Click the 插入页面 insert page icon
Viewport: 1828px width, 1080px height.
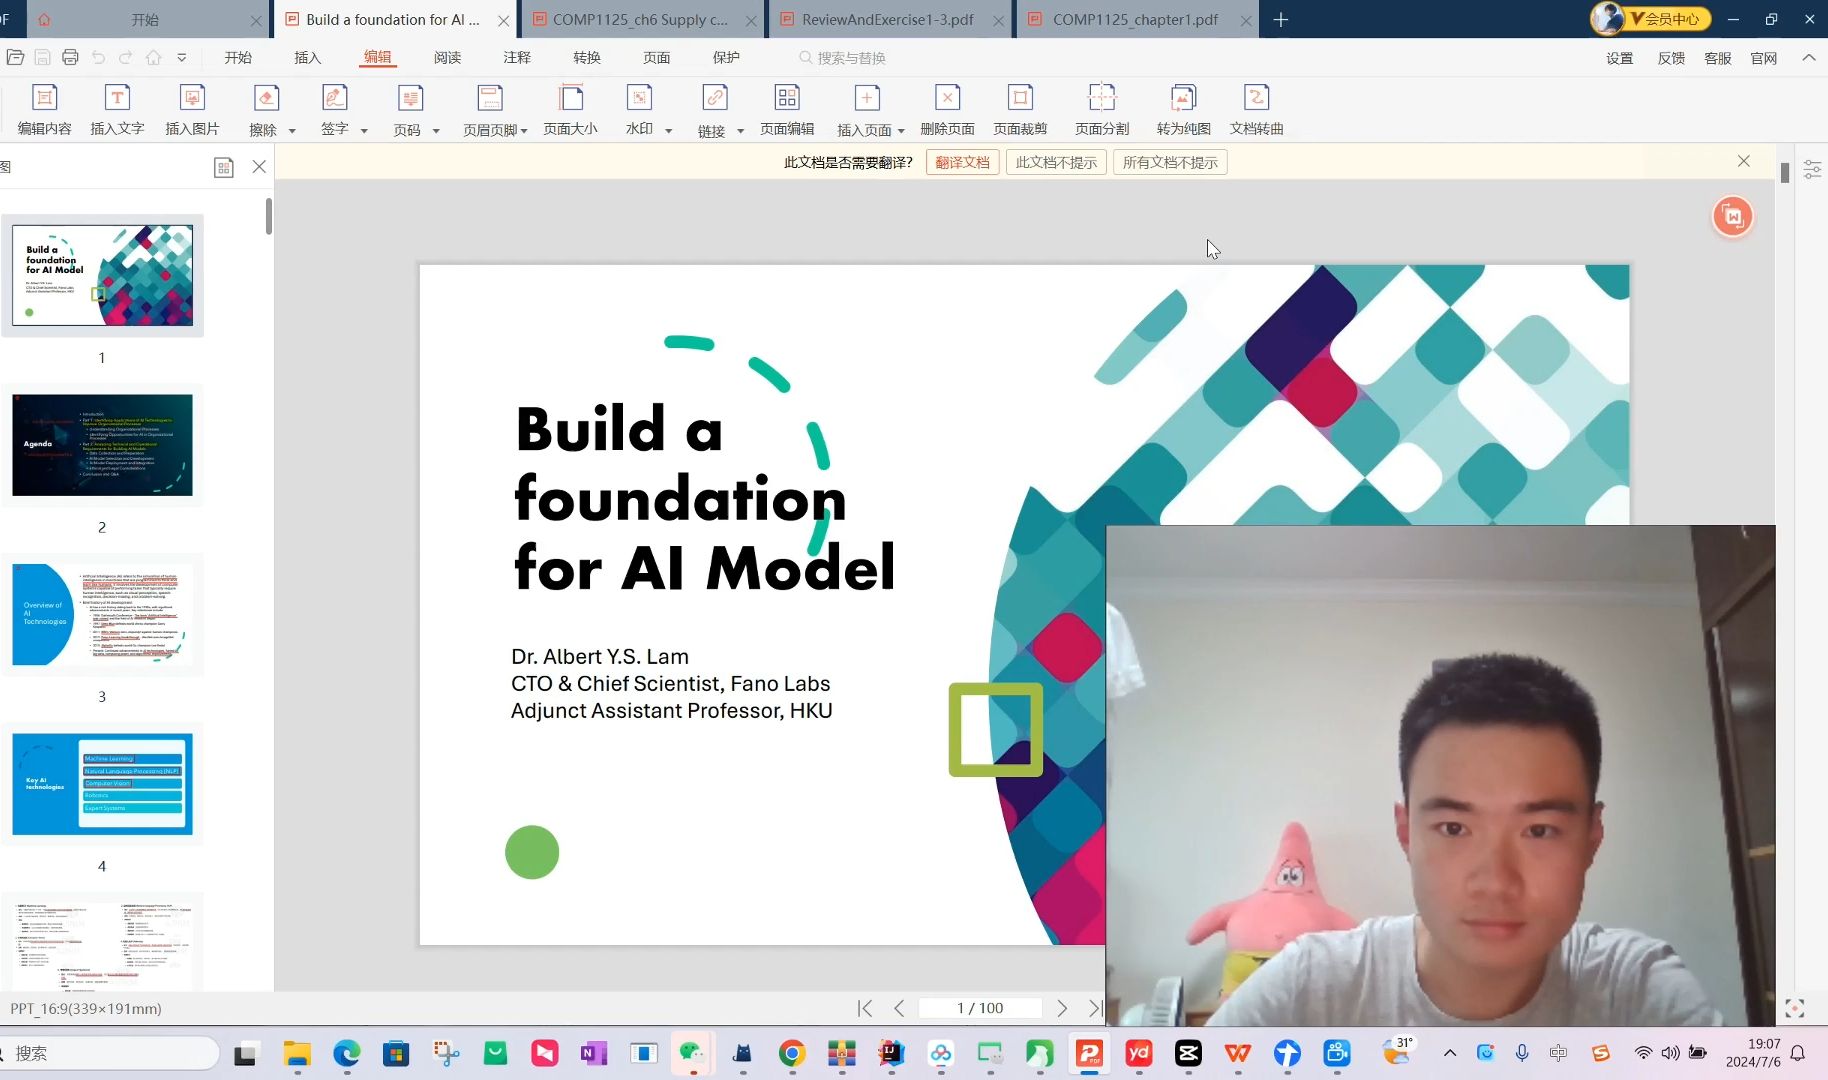(x=867, y=98)
